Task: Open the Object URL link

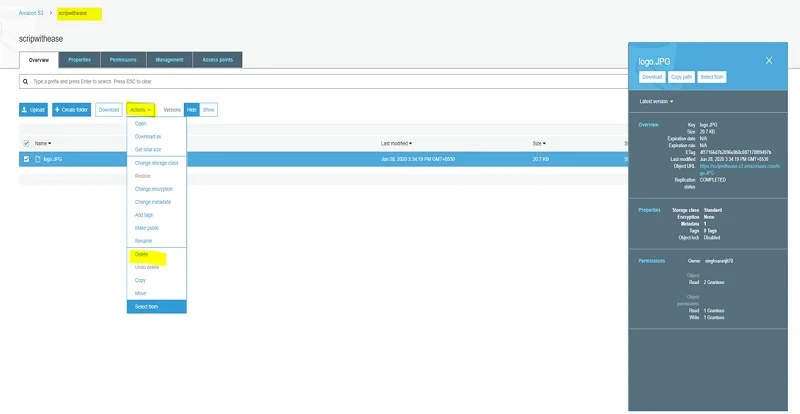Action: click(x=739, y=169)
